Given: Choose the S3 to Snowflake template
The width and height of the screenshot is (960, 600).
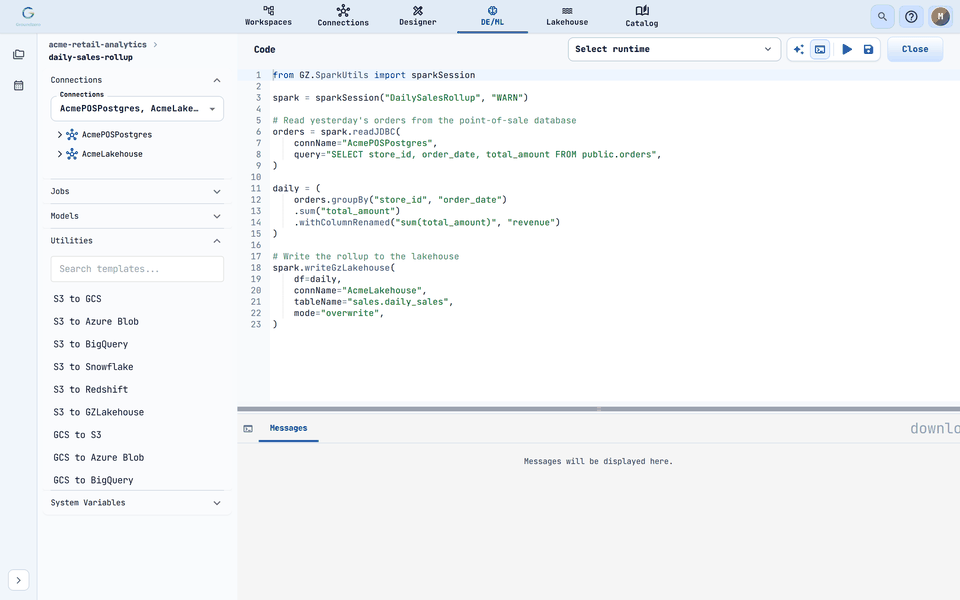Looking at the screenshot, I should click(93, 367).
